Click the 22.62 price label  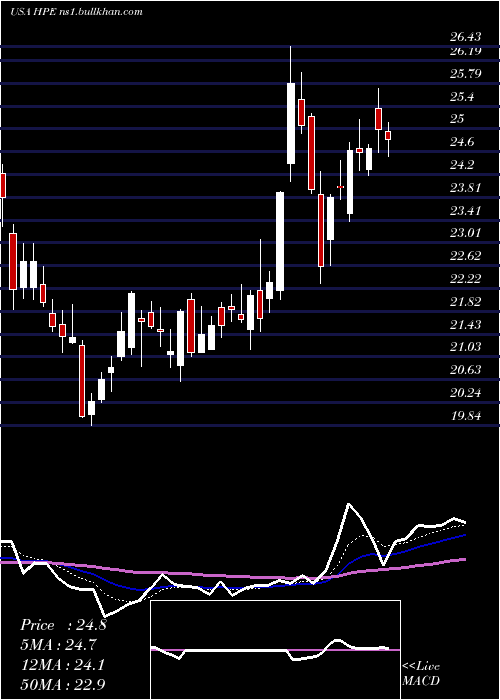(466, 256)
